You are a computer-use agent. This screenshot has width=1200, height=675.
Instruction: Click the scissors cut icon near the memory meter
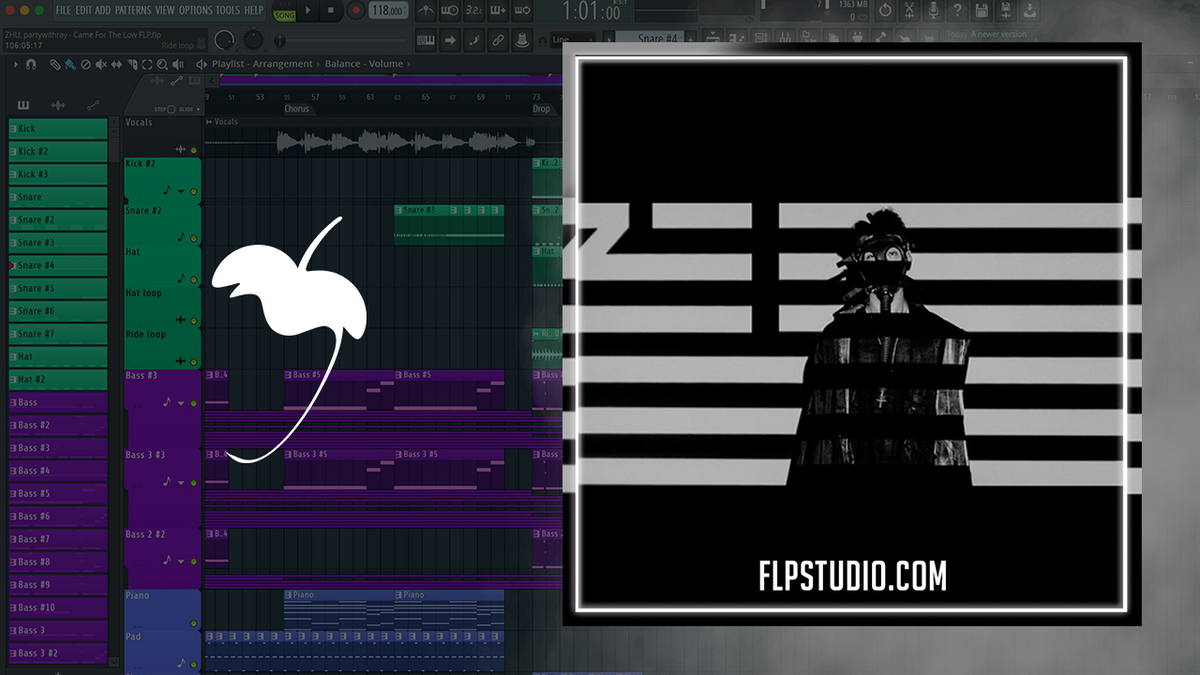pos(911,10)
